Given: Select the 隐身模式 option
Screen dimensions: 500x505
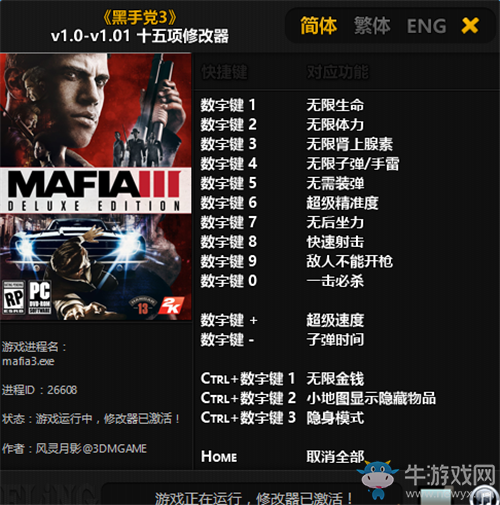Looking at the screenshot, I should point(335,418).
